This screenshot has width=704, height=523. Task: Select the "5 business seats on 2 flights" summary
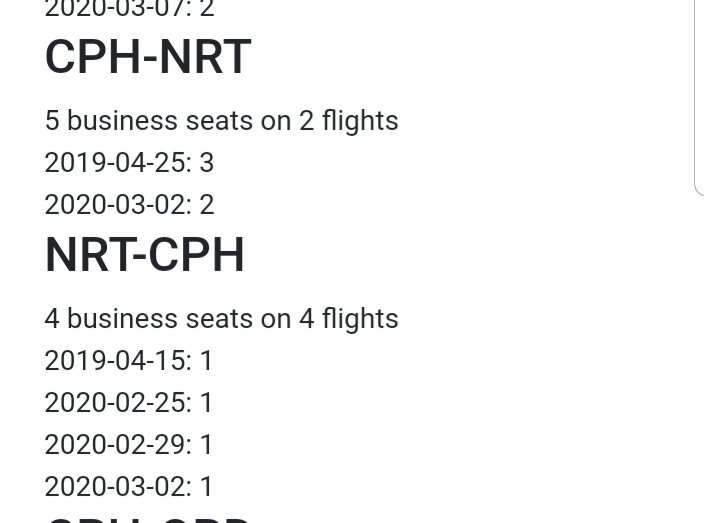point(221,121)
